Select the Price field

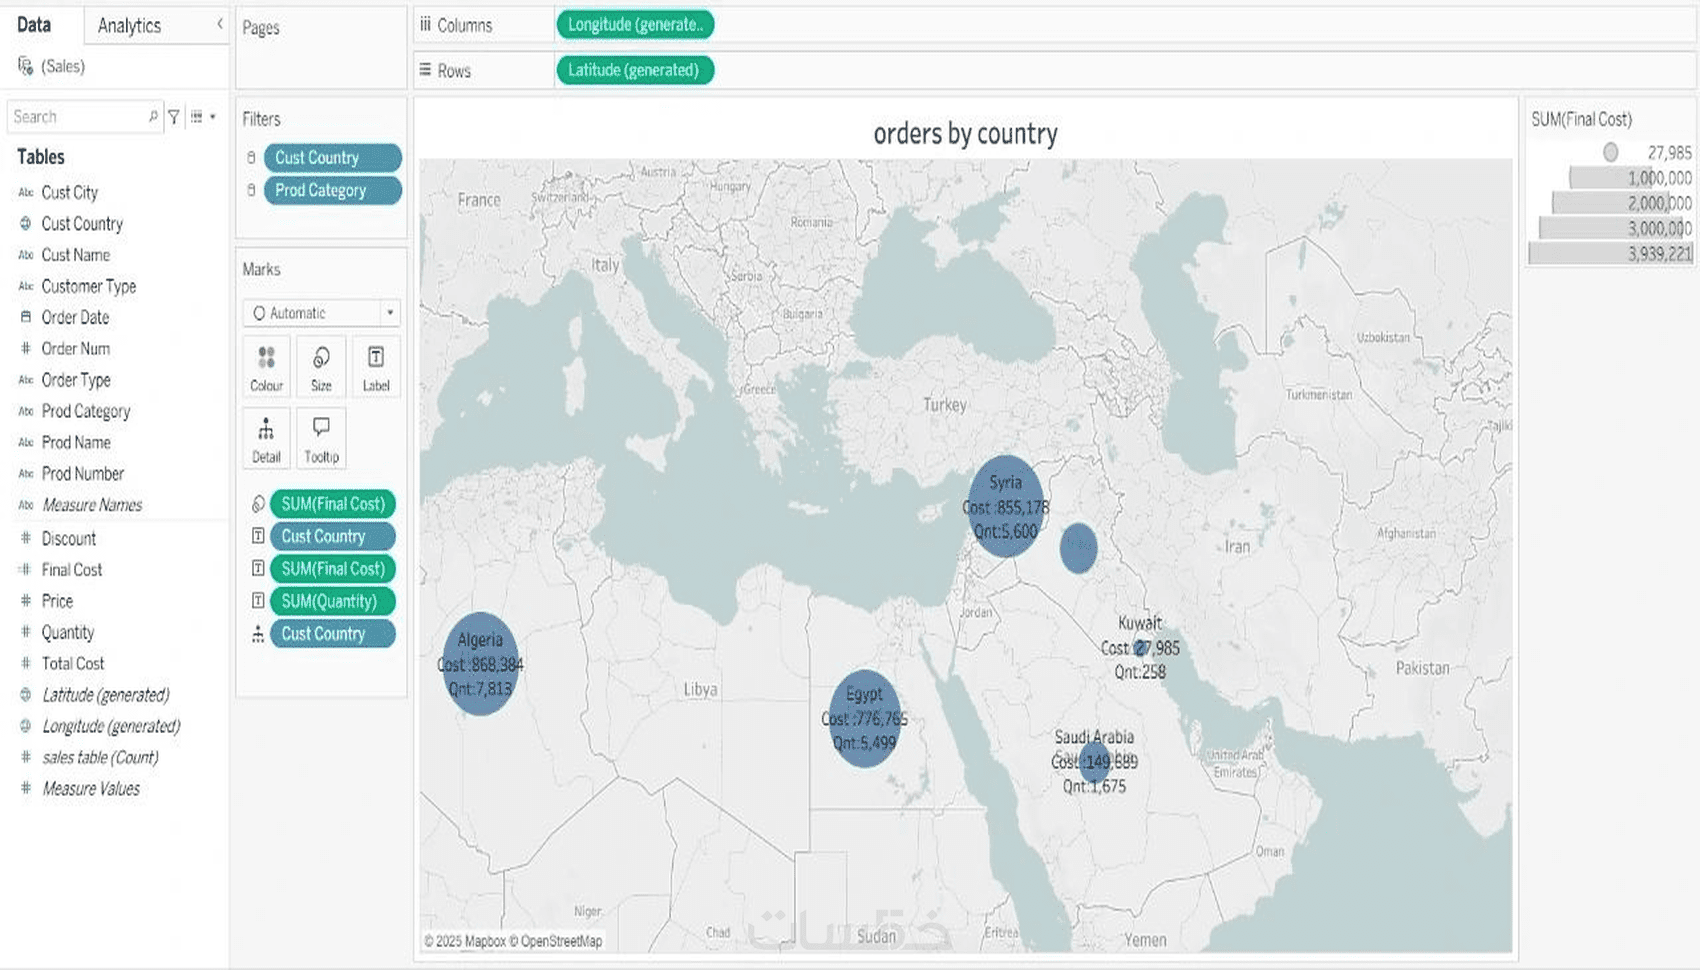click(57, 601)
